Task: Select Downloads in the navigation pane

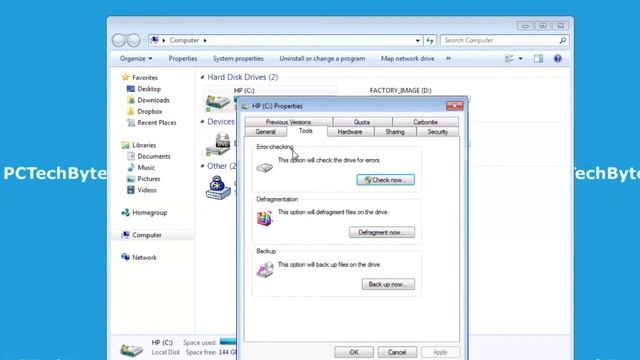Action: 153,100
